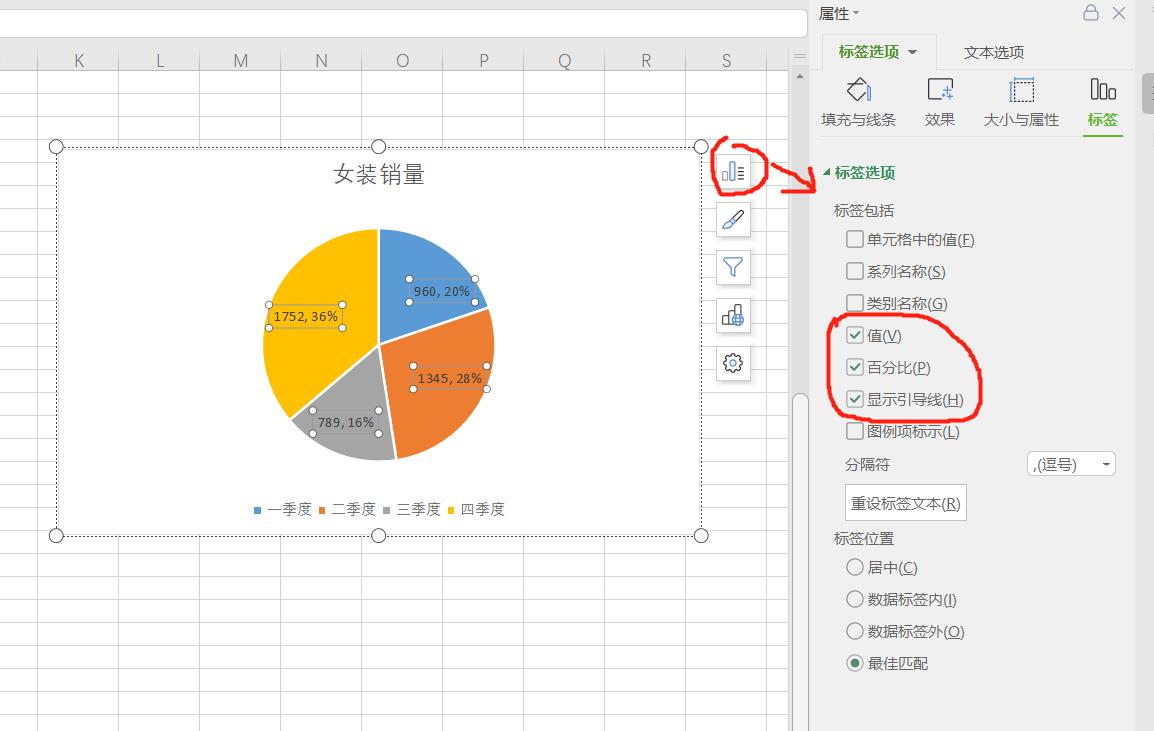Open the 属性 pane title dropdown arrow
The width and height of the screenshot is (1154, 731).
click(x=856, y=13)
